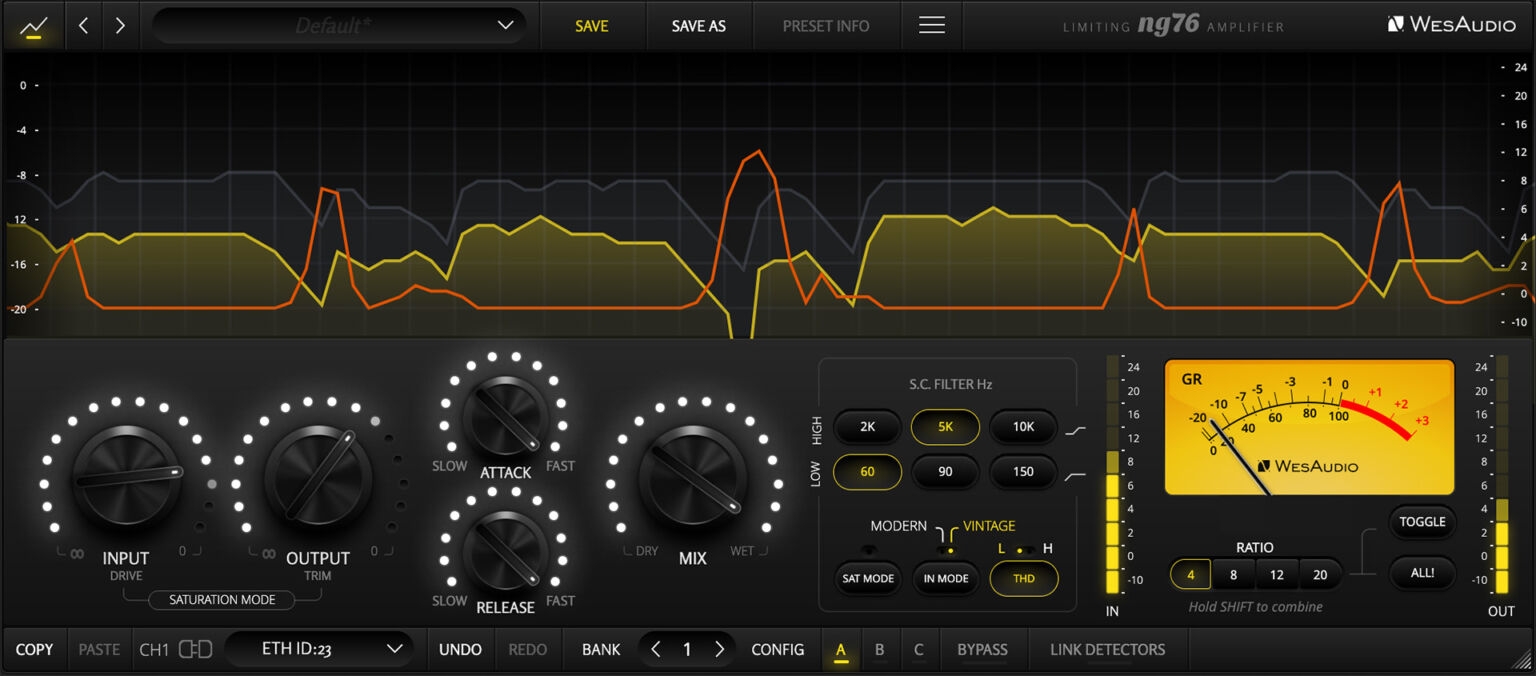This screenshot has height=676, width=1536.
Task: Click the RELEASE knob
Action: (x=505, y=552)
